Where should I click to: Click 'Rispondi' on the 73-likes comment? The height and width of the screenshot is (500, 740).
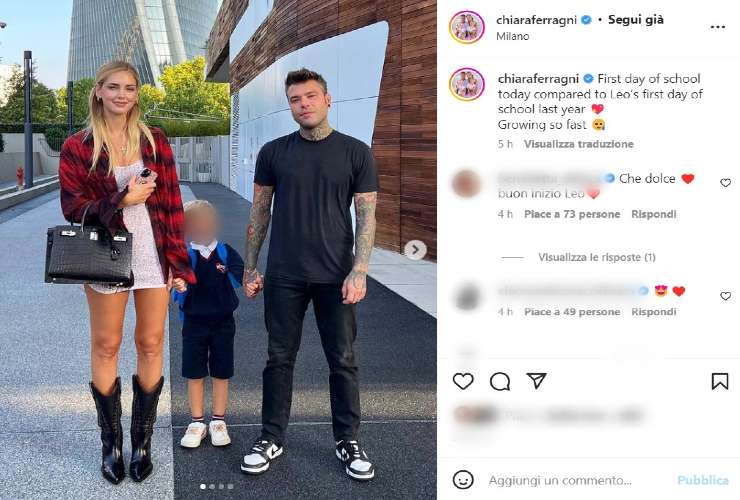pyautogui.click(x=654, y=214)
